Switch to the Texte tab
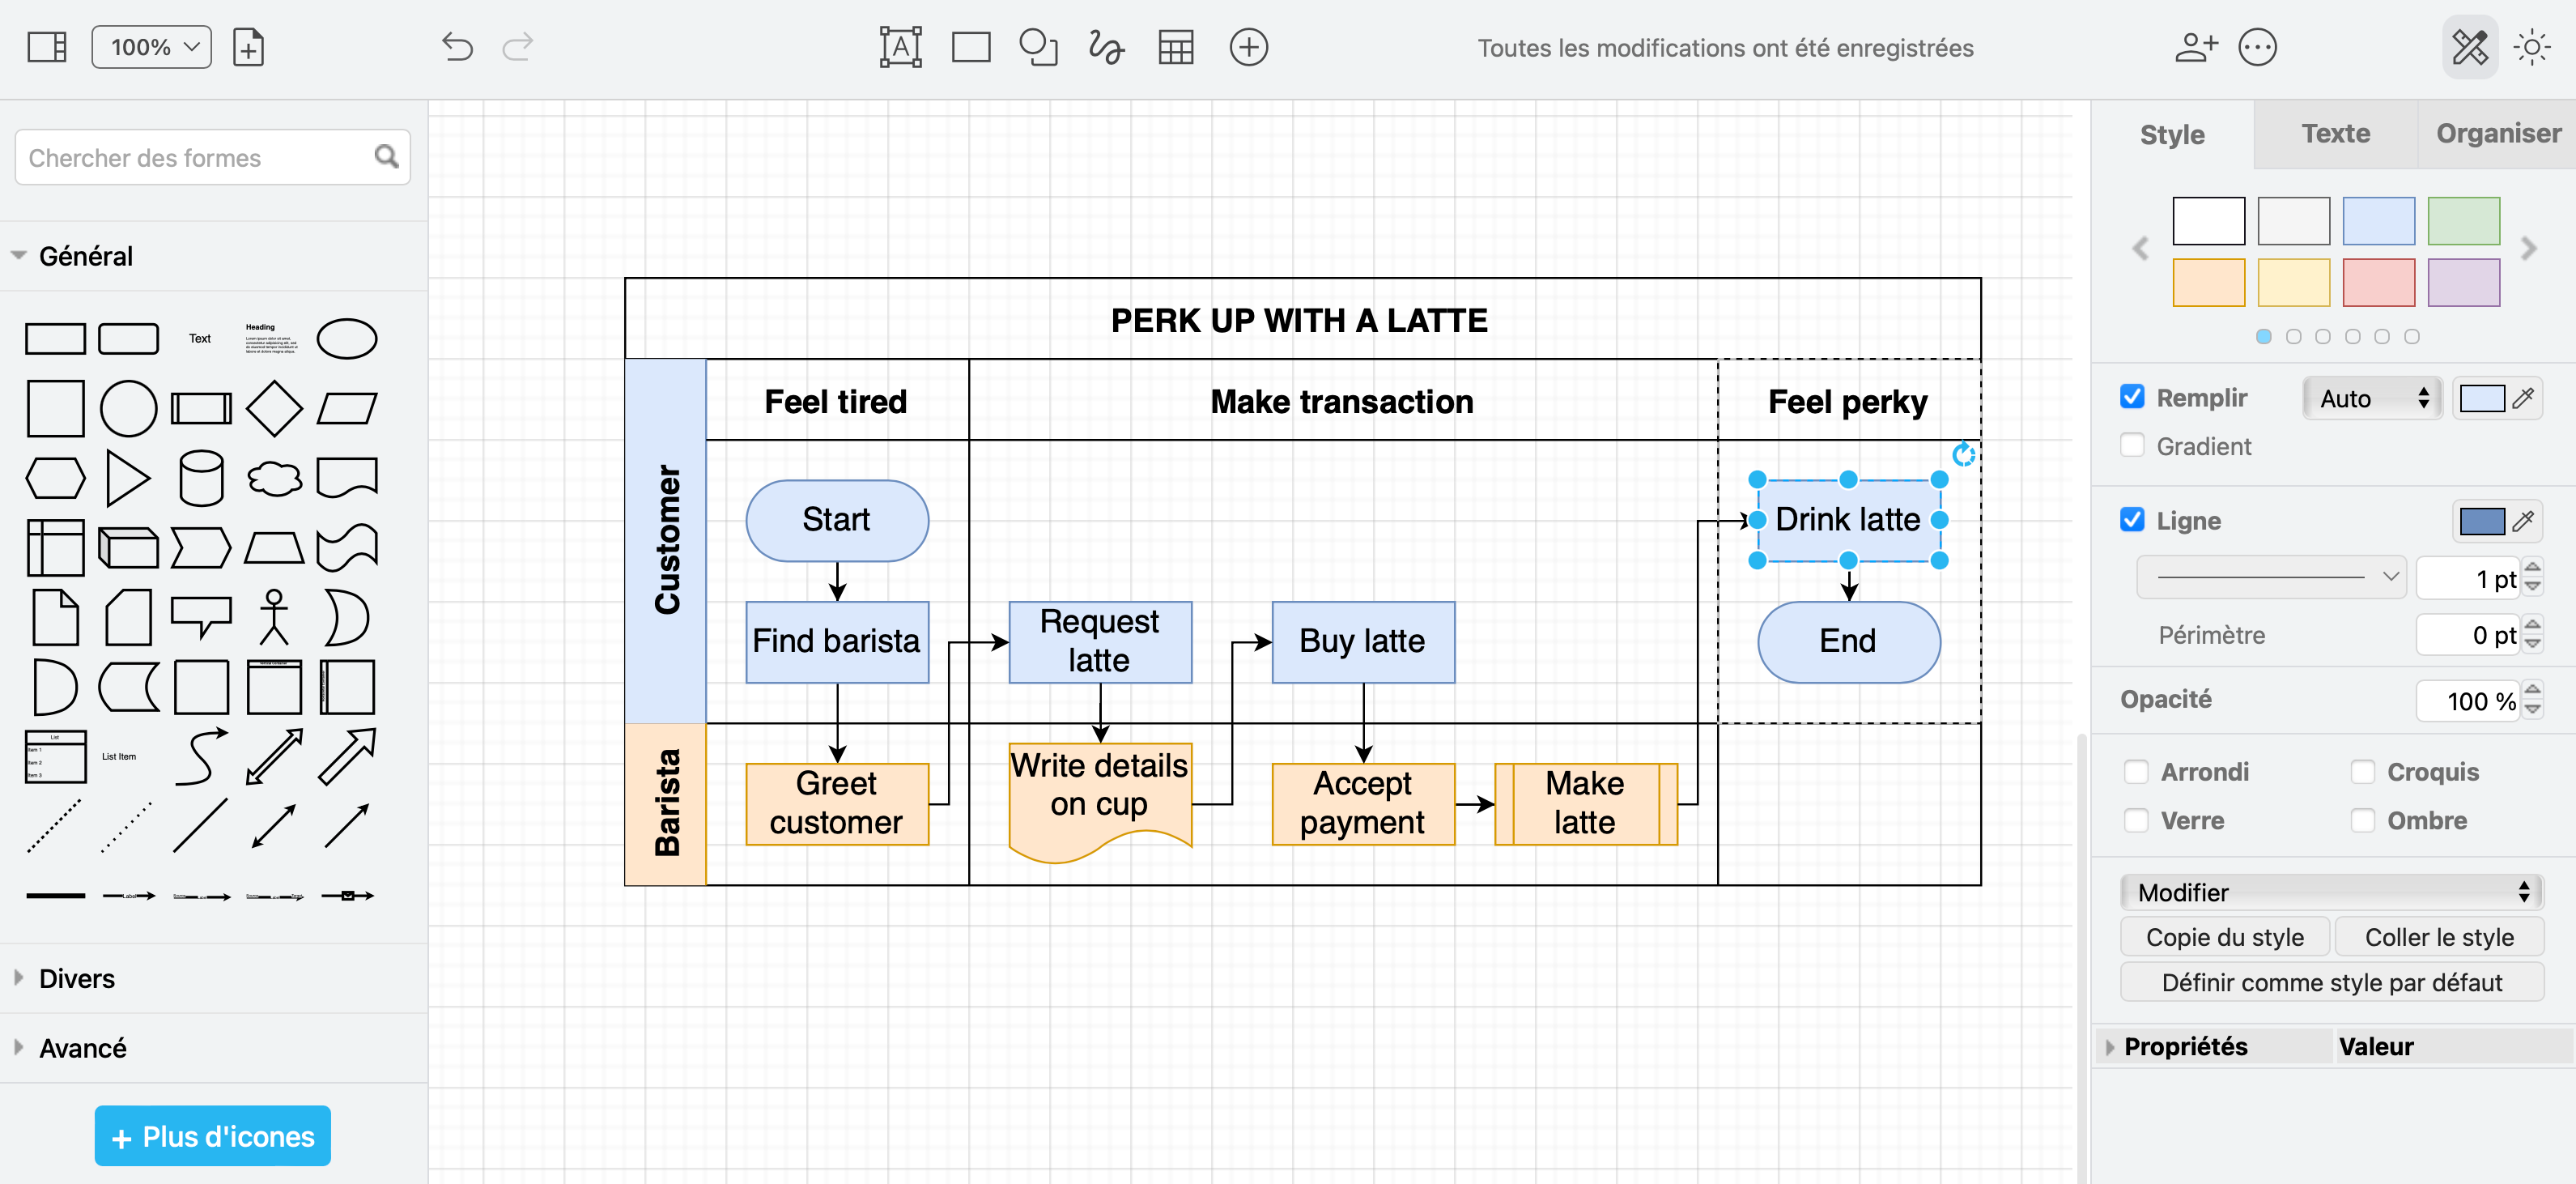2576x1184 pixels. coord(2335,133)
